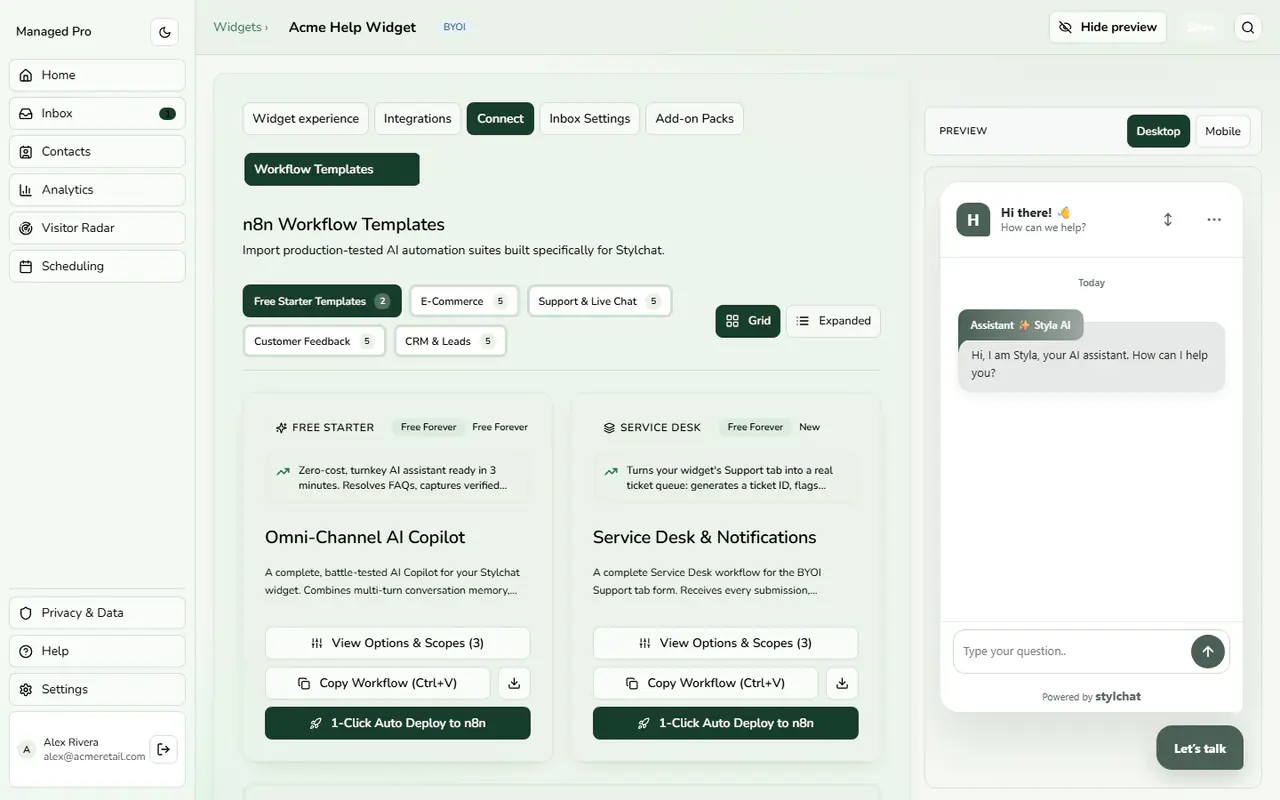Viewport: 1280px width, 800px height.
Task: Click the chat widget resize arrows icon
Action: [x=1168, y=220]
